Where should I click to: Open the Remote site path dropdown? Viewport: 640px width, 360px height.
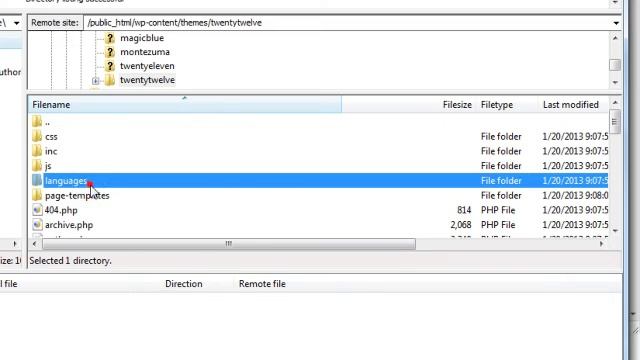616,23
